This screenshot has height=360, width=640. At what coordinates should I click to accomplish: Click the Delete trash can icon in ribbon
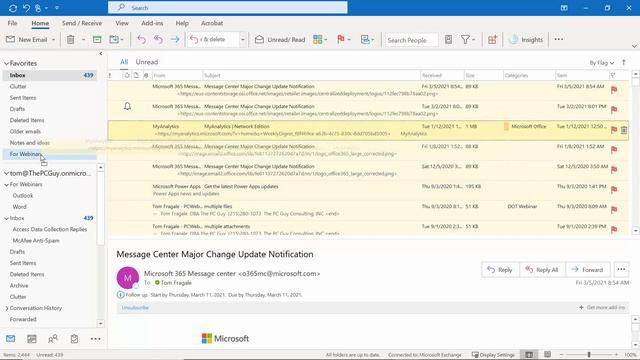coord(71,40)
